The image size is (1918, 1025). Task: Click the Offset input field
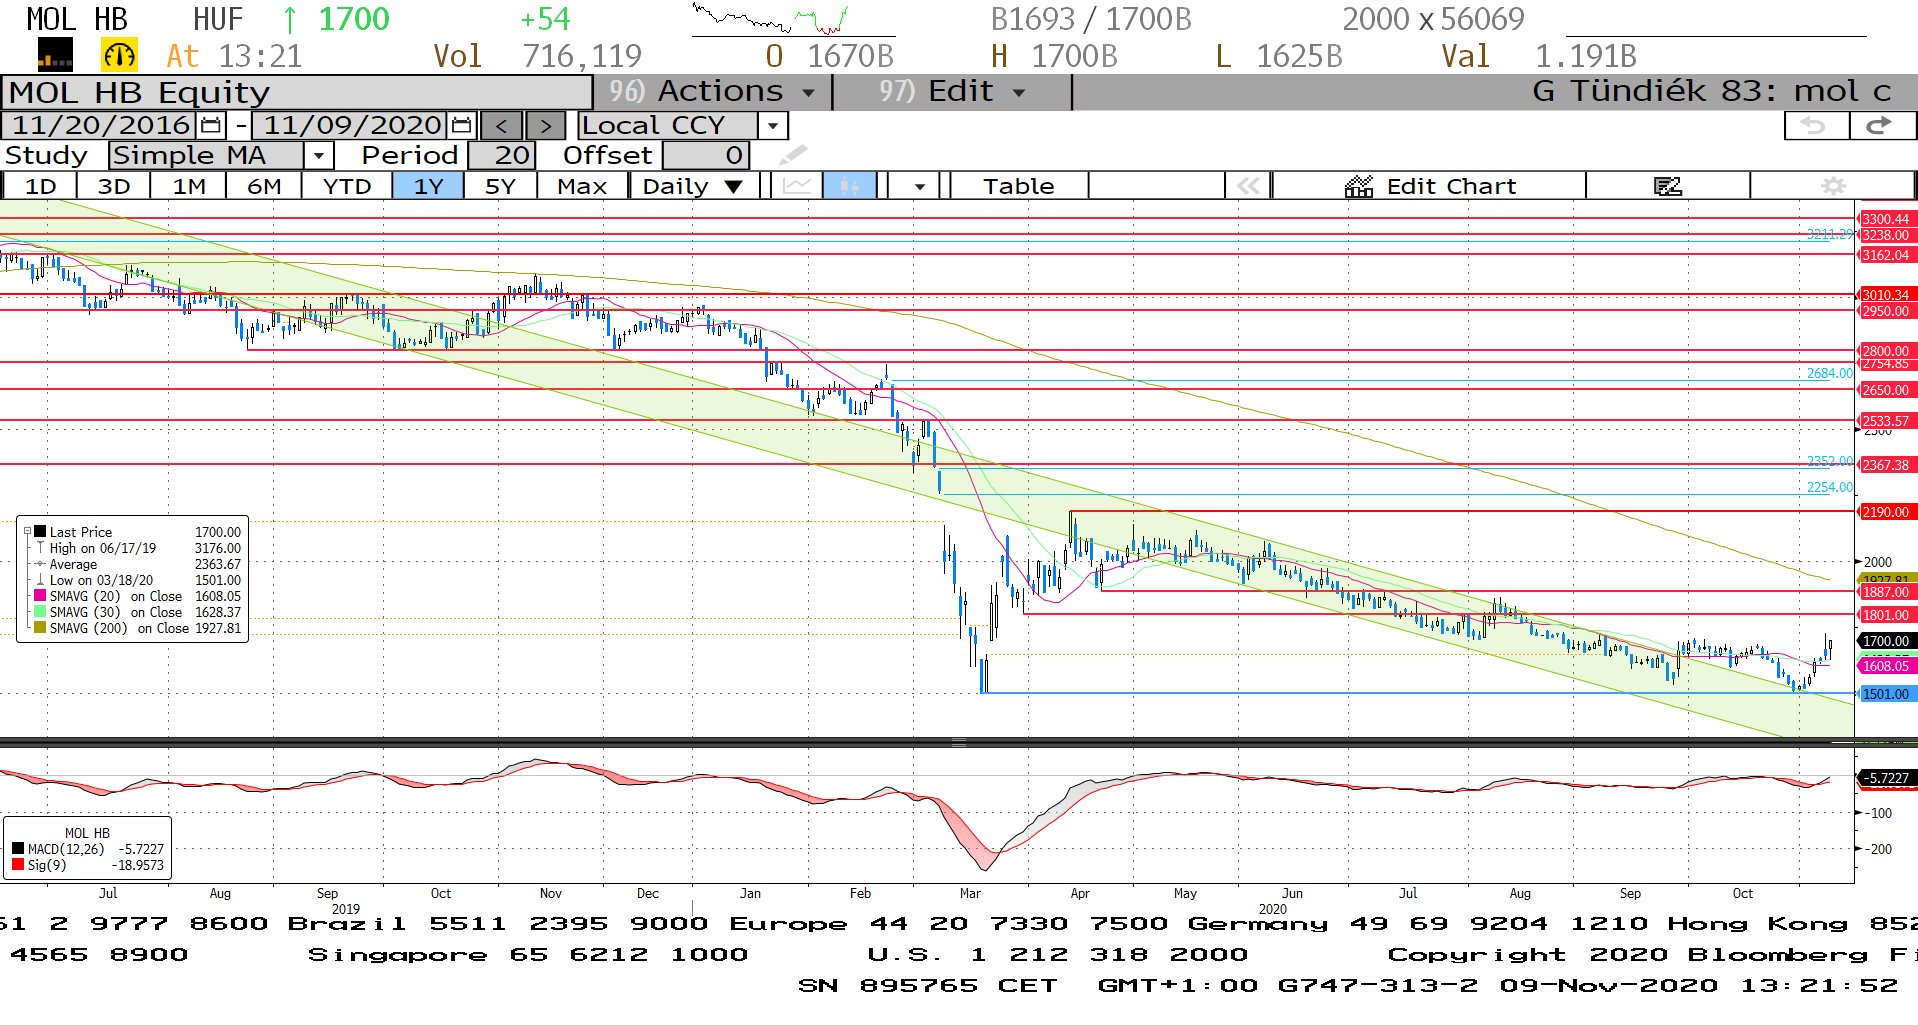[705, 156]
